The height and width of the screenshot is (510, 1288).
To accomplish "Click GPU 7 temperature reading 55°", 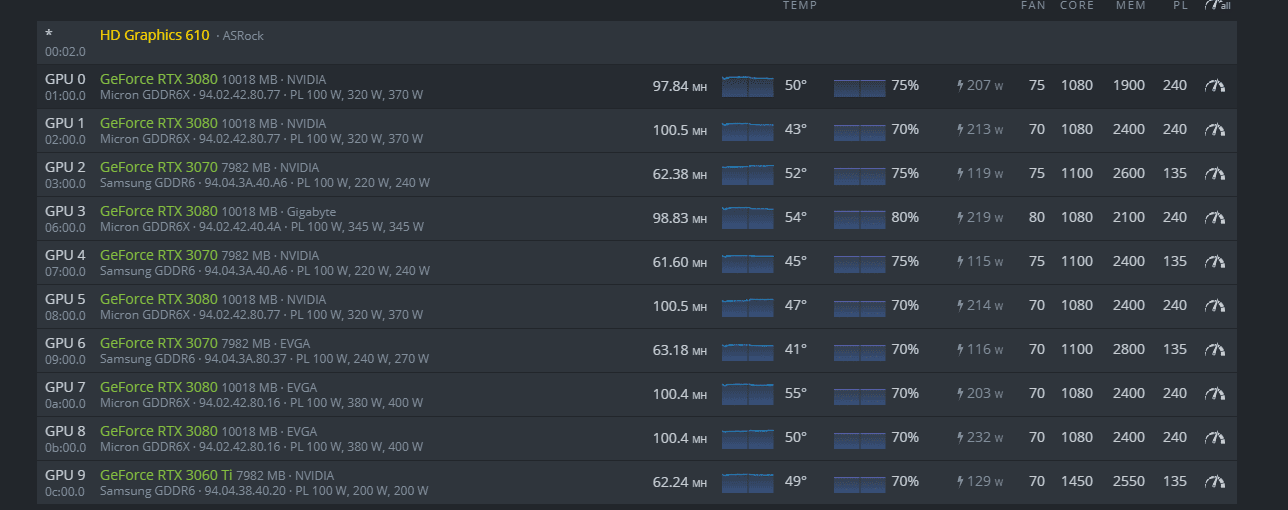I will (795, 394).
